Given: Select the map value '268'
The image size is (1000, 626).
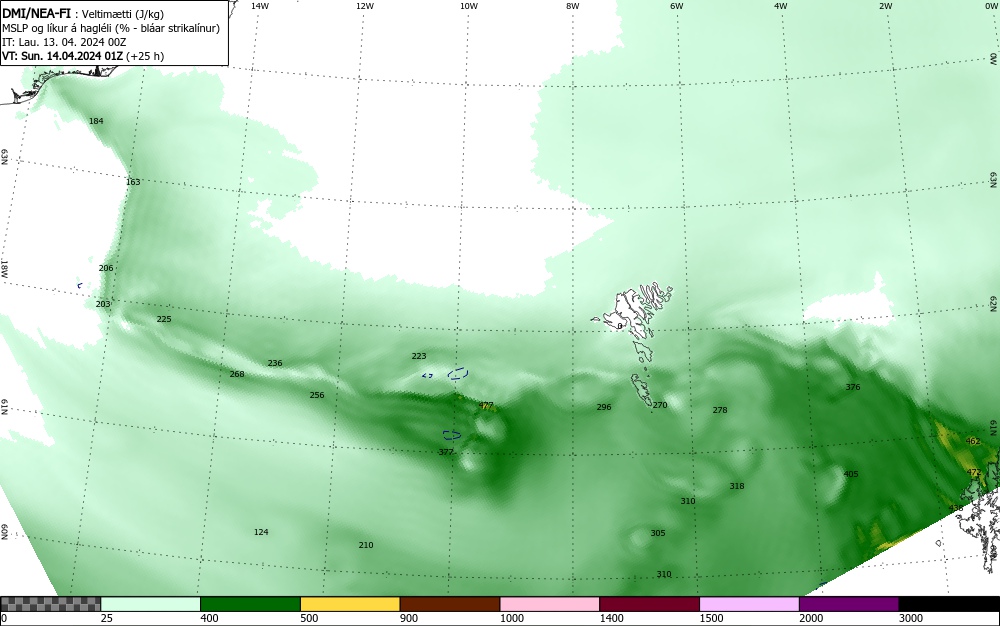Looking at the screenshot, I should [237, 374].
